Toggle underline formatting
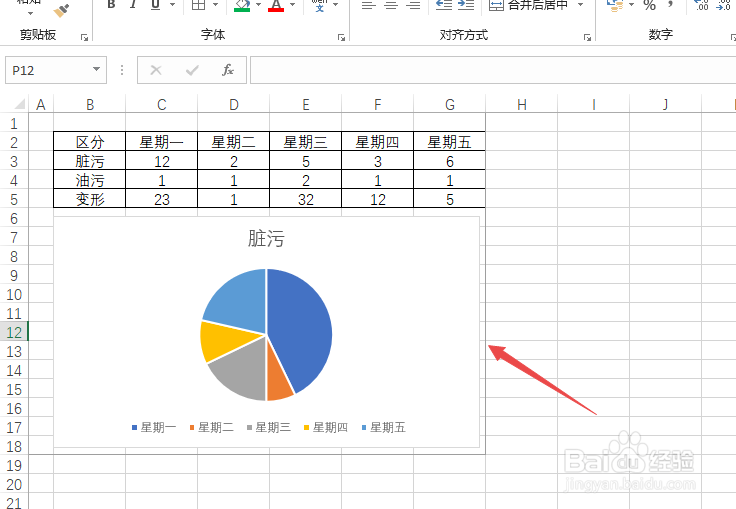736x509 pixels. click(x=155, y=5)
